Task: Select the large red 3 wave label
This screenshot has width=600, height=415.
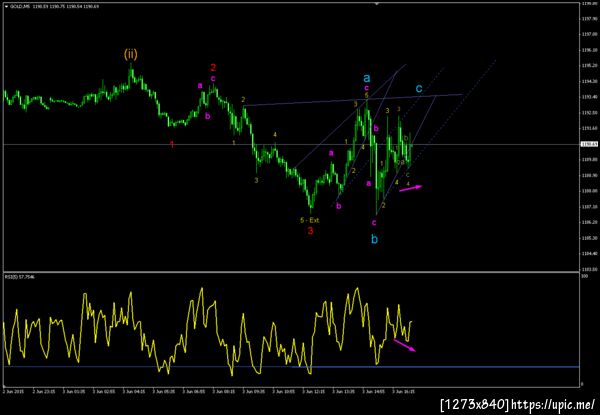Action: pos(310,231)
